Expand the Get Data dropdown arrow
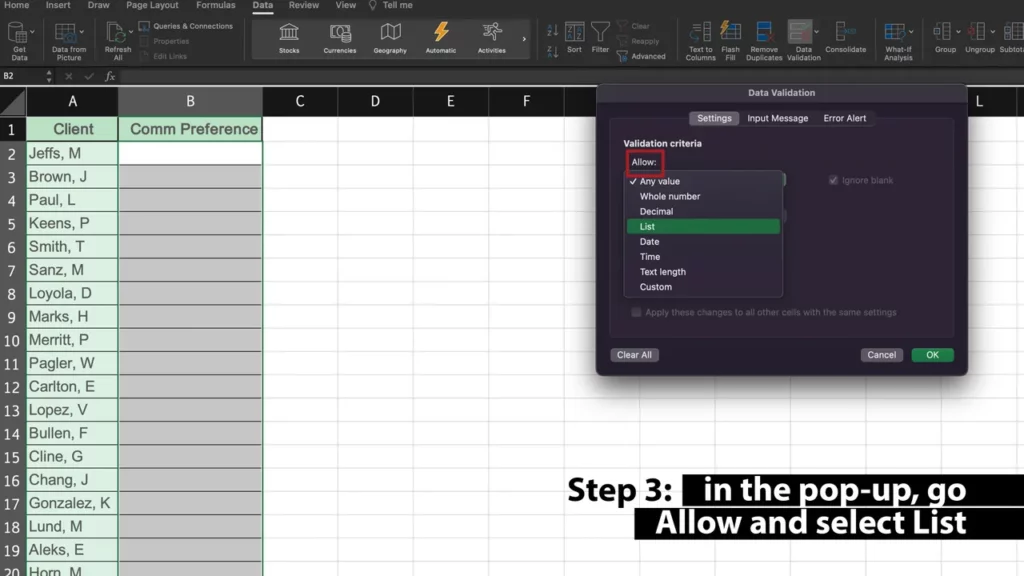 tap(32, 31)
